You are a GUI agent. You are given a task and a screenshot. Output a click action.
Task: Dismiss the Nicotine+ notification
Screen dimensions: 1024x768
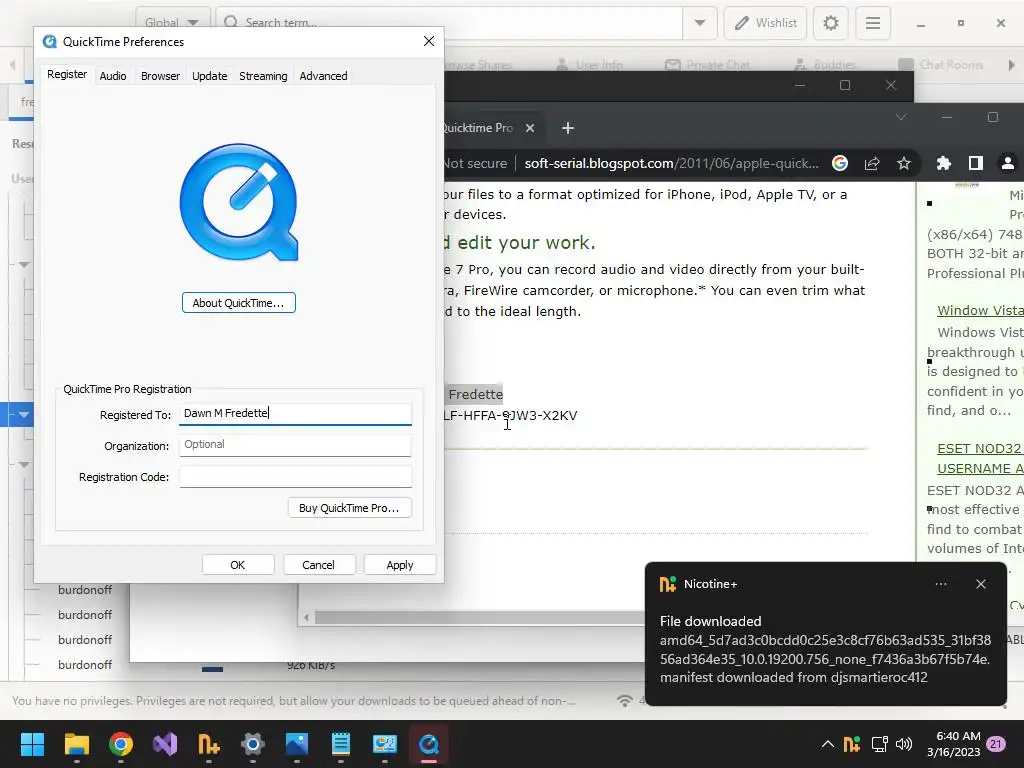tap(981, 584)
